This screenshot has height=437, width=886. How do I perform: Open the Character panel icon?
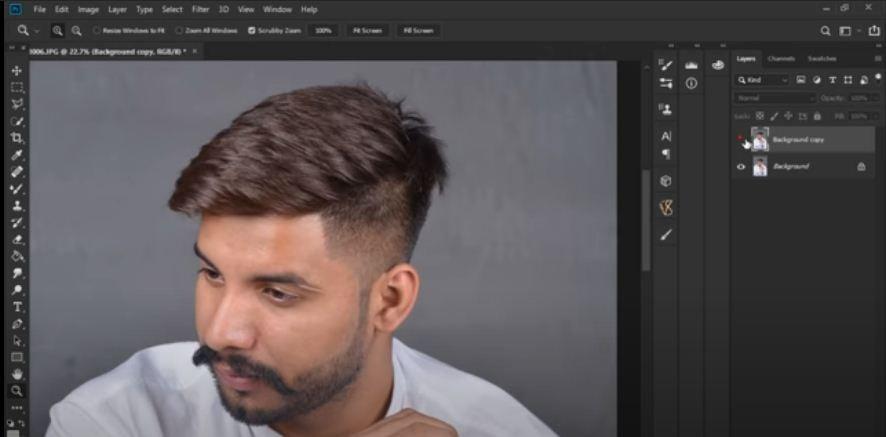click(666, 136)
